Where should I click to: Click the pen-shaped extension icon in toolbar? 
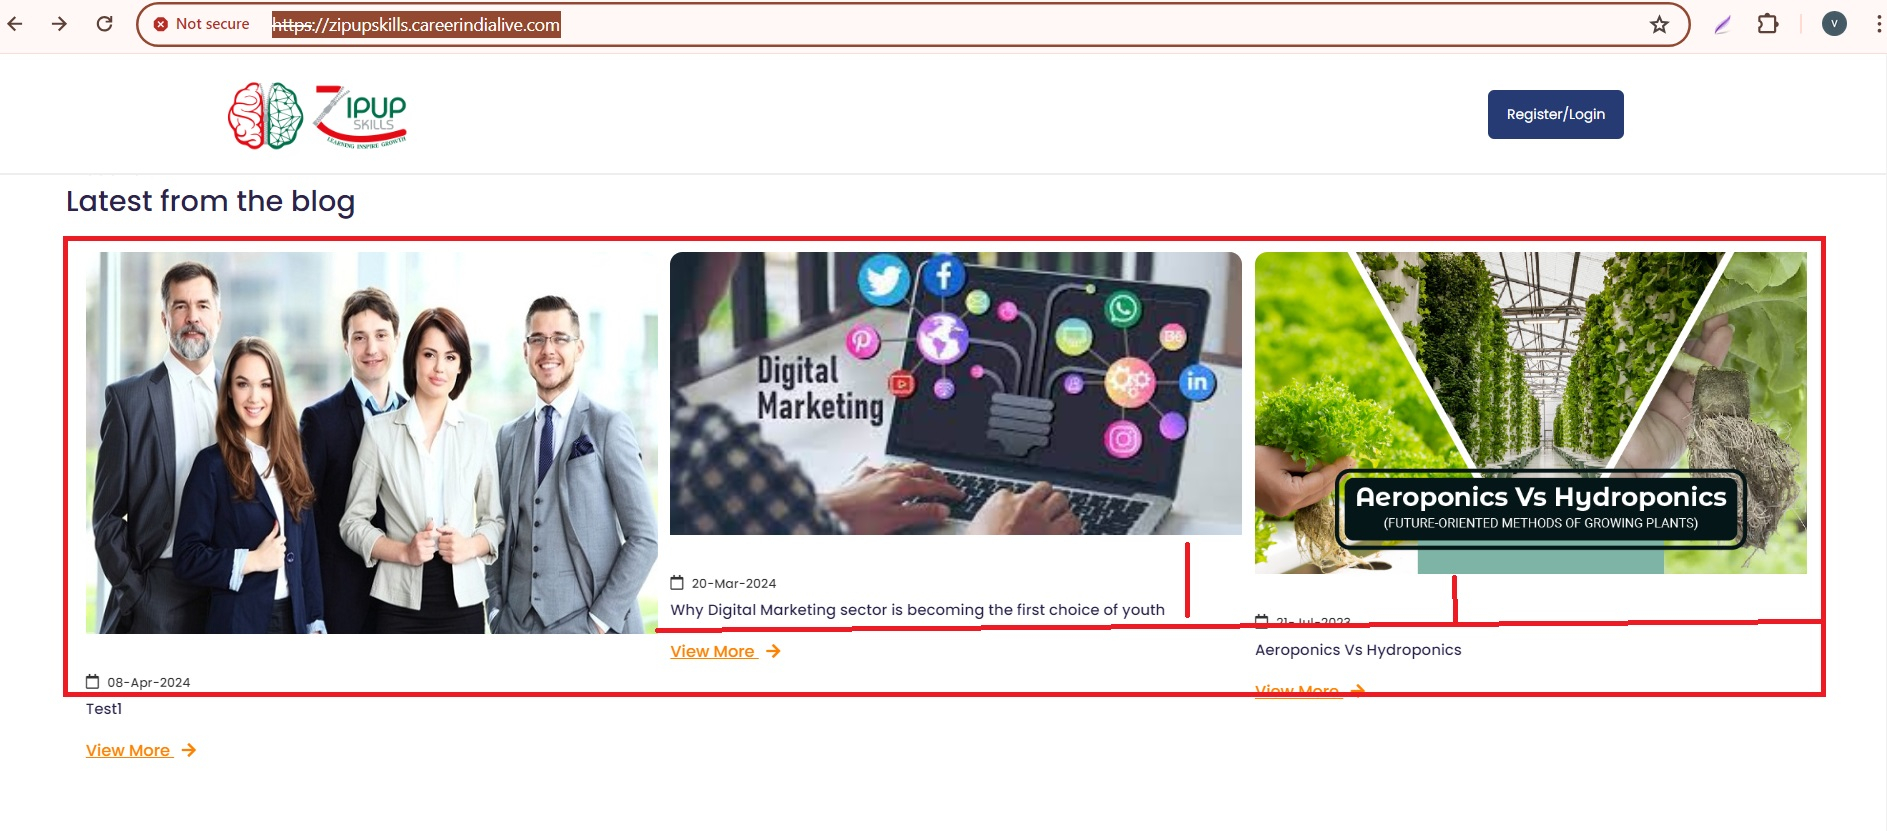point(1722,25)
